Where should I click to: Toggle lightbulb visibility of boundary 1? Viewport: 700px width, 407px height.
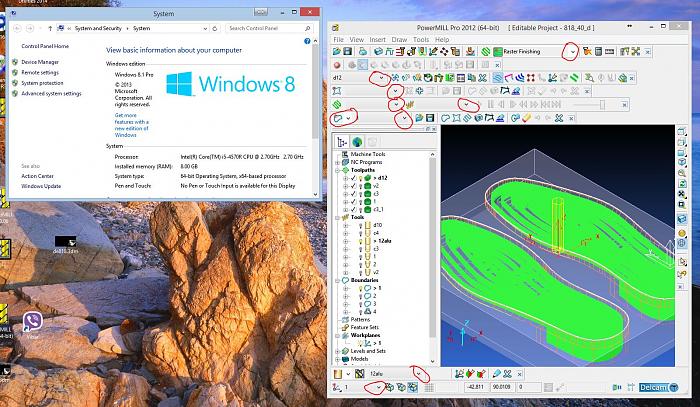pos(360,288)
